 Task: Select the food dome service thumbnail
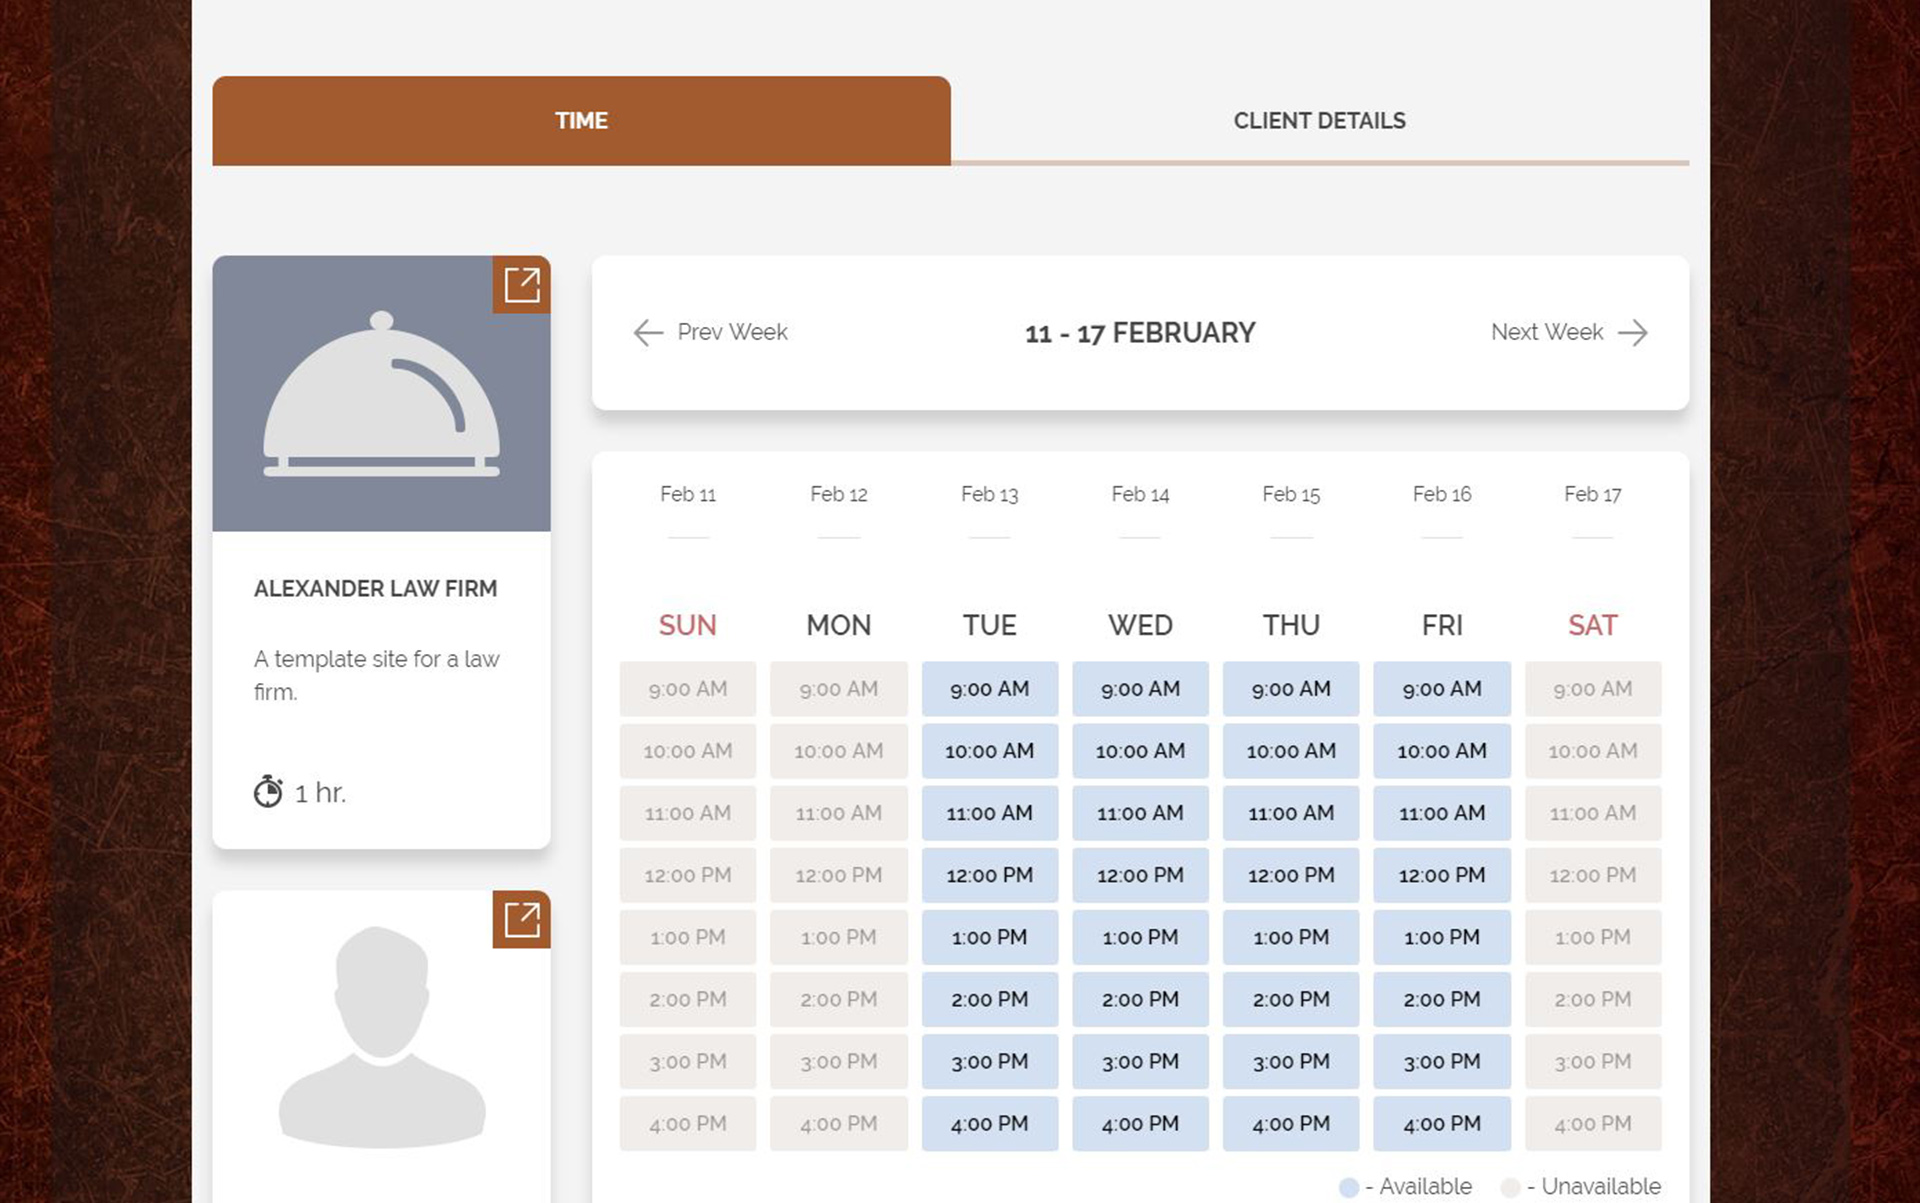381,394
